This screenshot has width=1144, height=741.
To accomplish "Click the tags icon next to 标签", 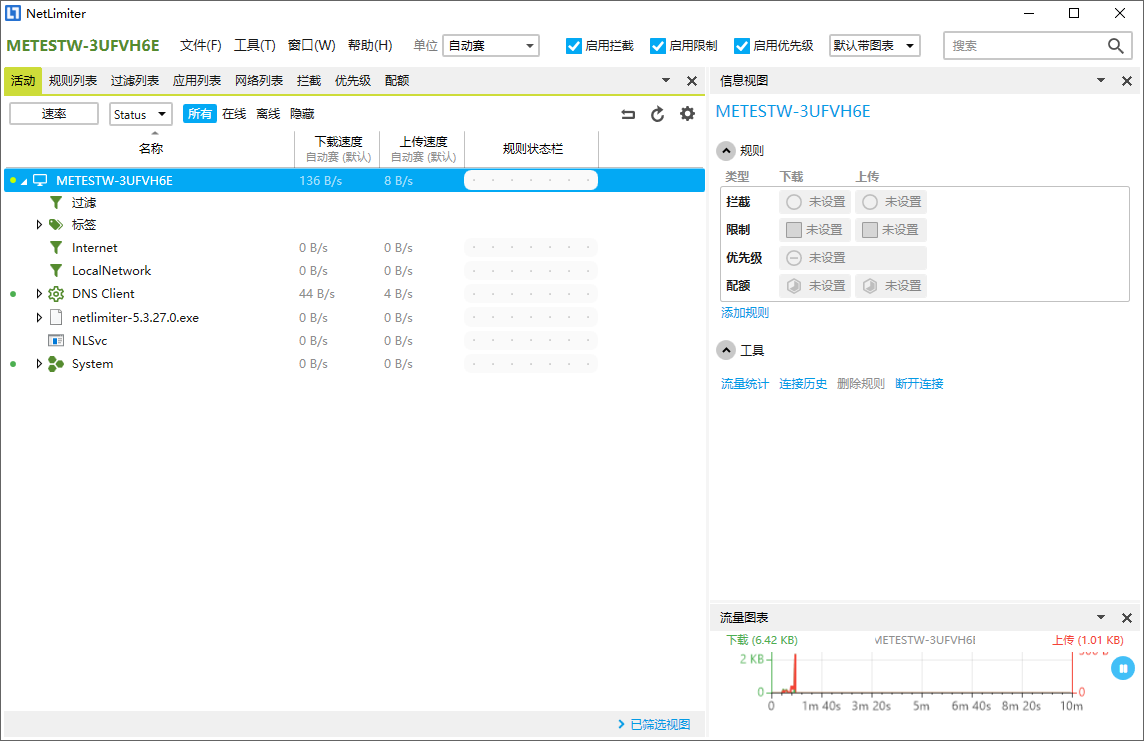I will pyautogui.click(x=56, y=225).
